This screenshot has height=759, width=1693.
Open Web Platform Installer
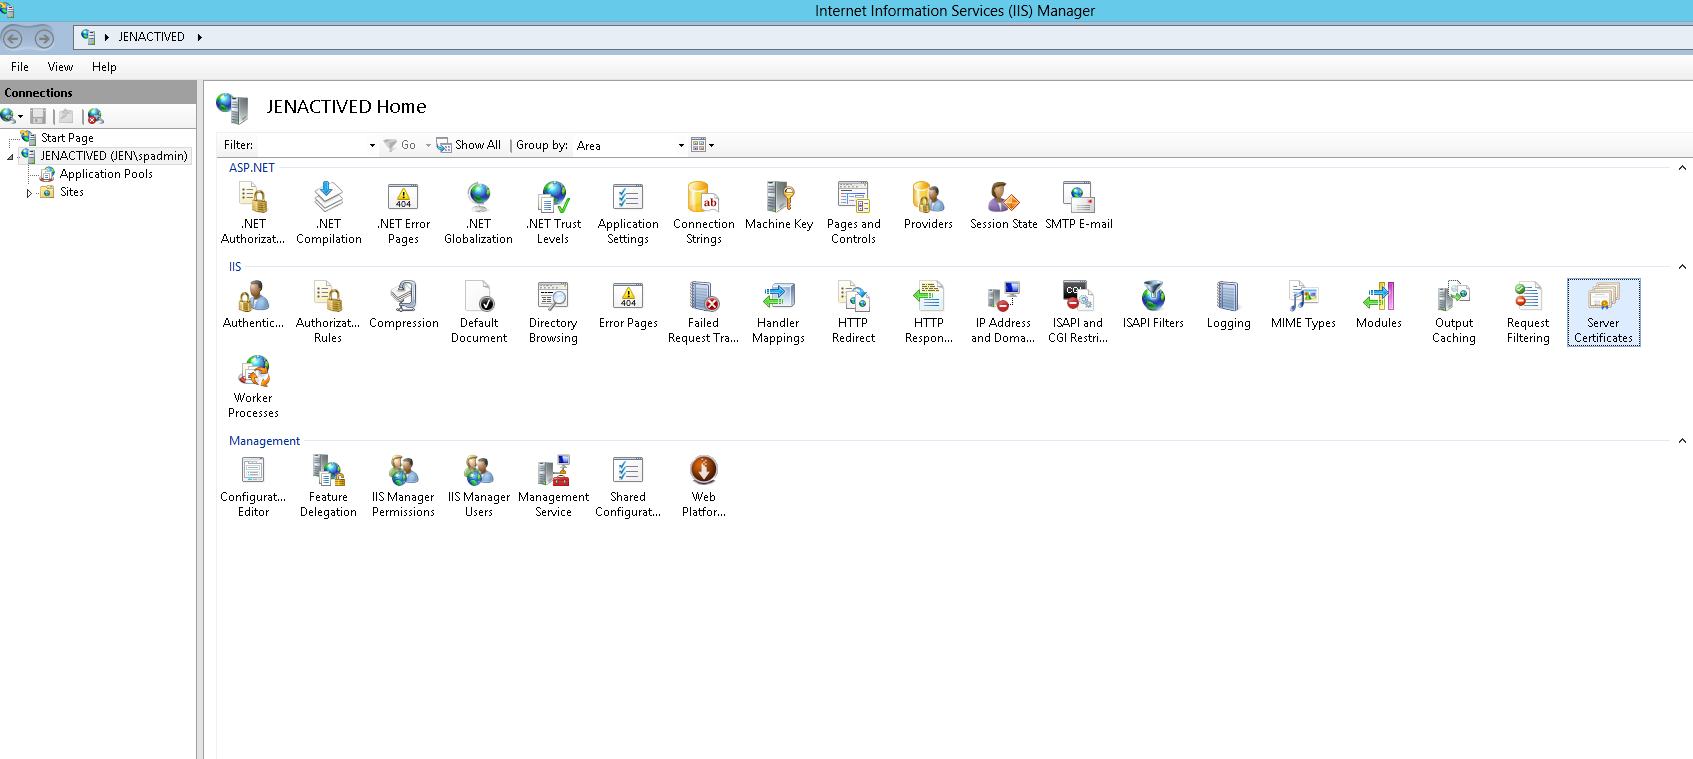click(704, 485)
